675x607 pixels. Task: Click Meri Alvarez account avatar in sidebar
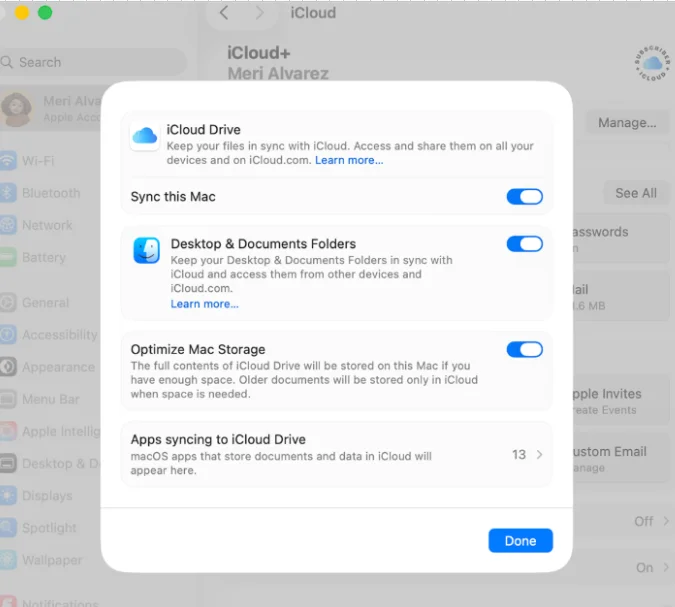pos(16,109)
